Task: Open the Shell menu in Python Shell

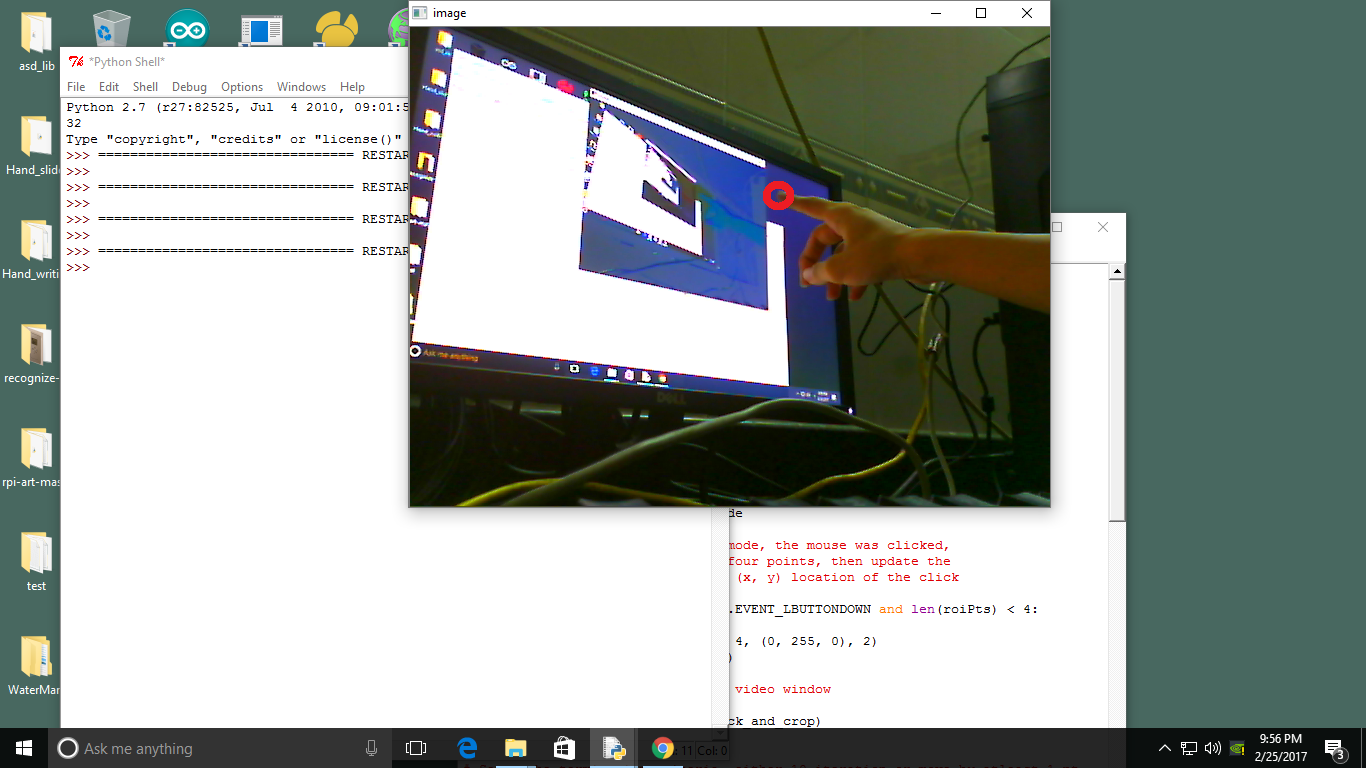Action: [146, 87]
